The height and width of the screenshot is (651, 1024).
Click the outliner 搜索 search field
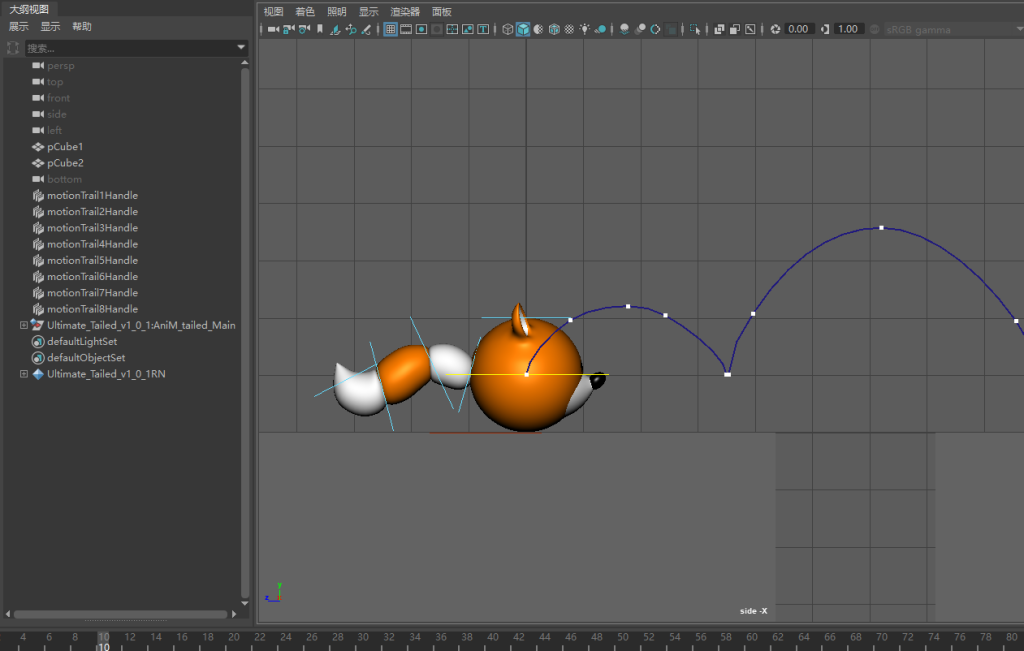point(130,48)
